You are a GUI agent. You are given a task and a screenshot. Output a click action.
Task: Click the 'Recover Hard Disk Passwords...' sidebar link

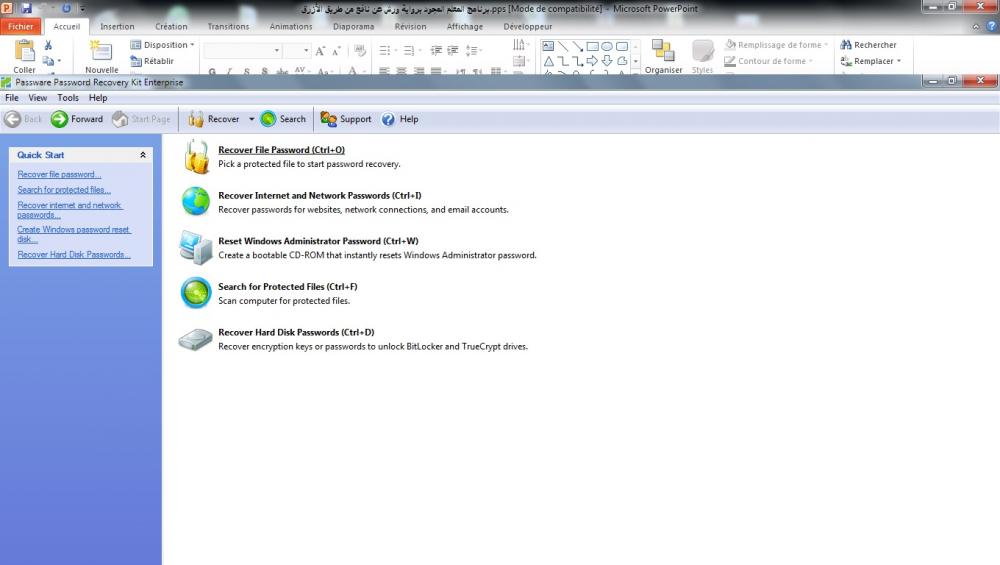coord(74,254)
